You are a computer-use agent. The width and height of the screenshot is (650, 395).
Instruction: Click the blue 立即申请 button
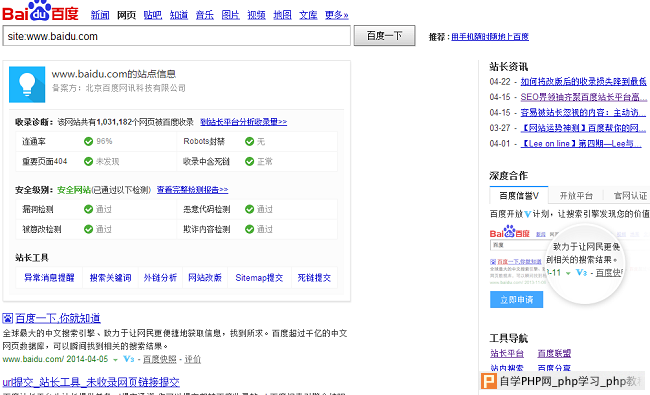tap(517, 299)
